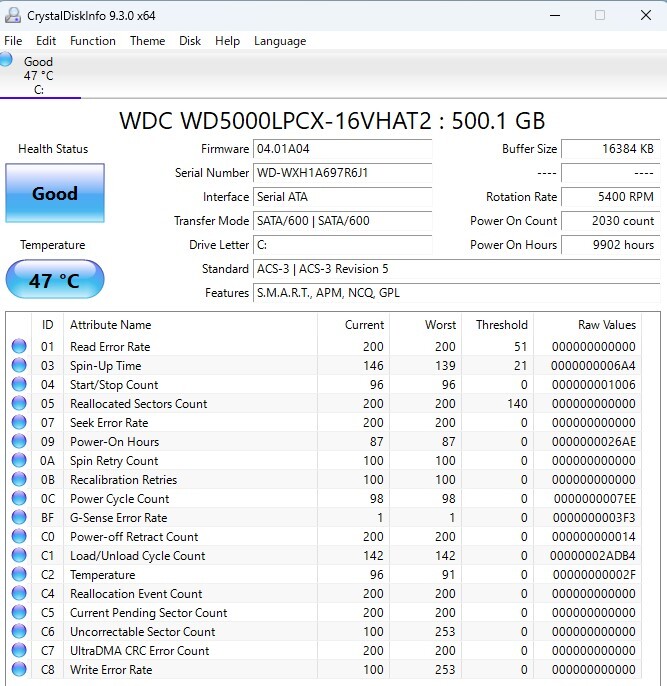This screenshot has width=667, height=686.
Task: Click raw value 00000000002F for Temperature
Action: coord(594,574)
